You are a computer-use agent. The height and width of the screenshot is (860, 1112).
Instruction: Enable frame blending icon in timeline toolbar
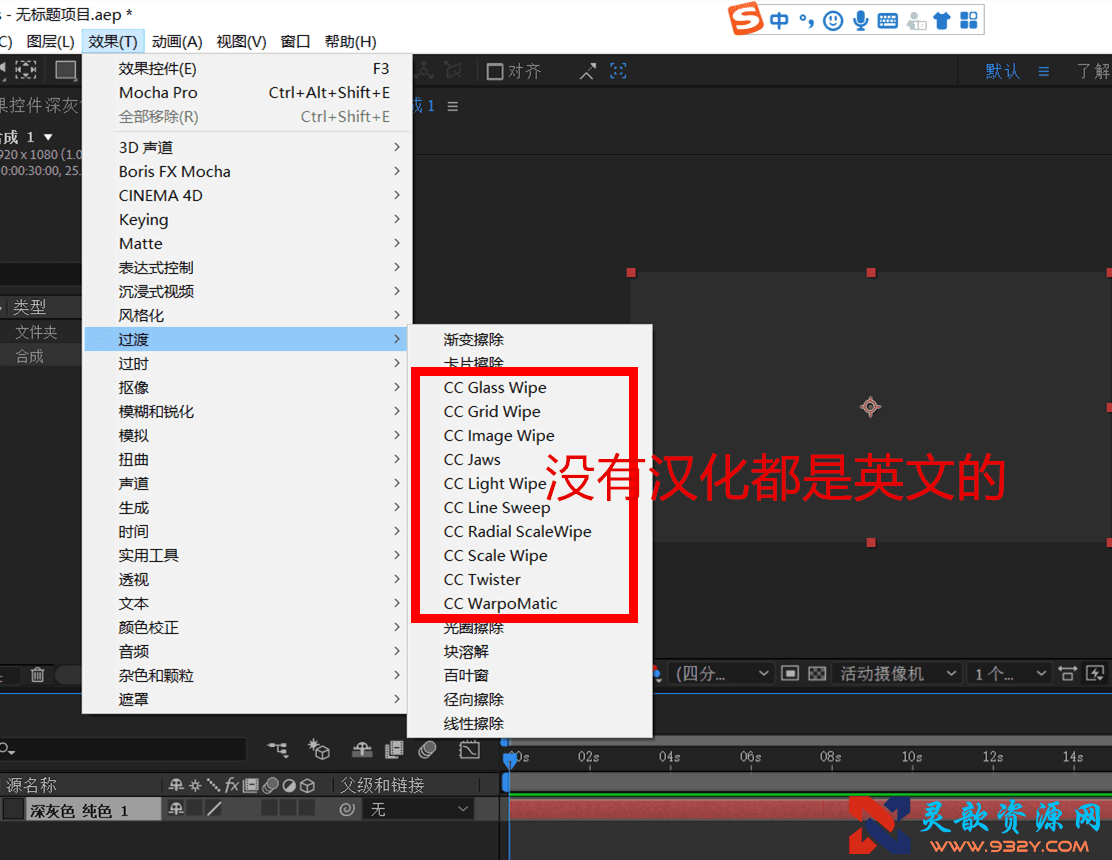click(394, 749)
